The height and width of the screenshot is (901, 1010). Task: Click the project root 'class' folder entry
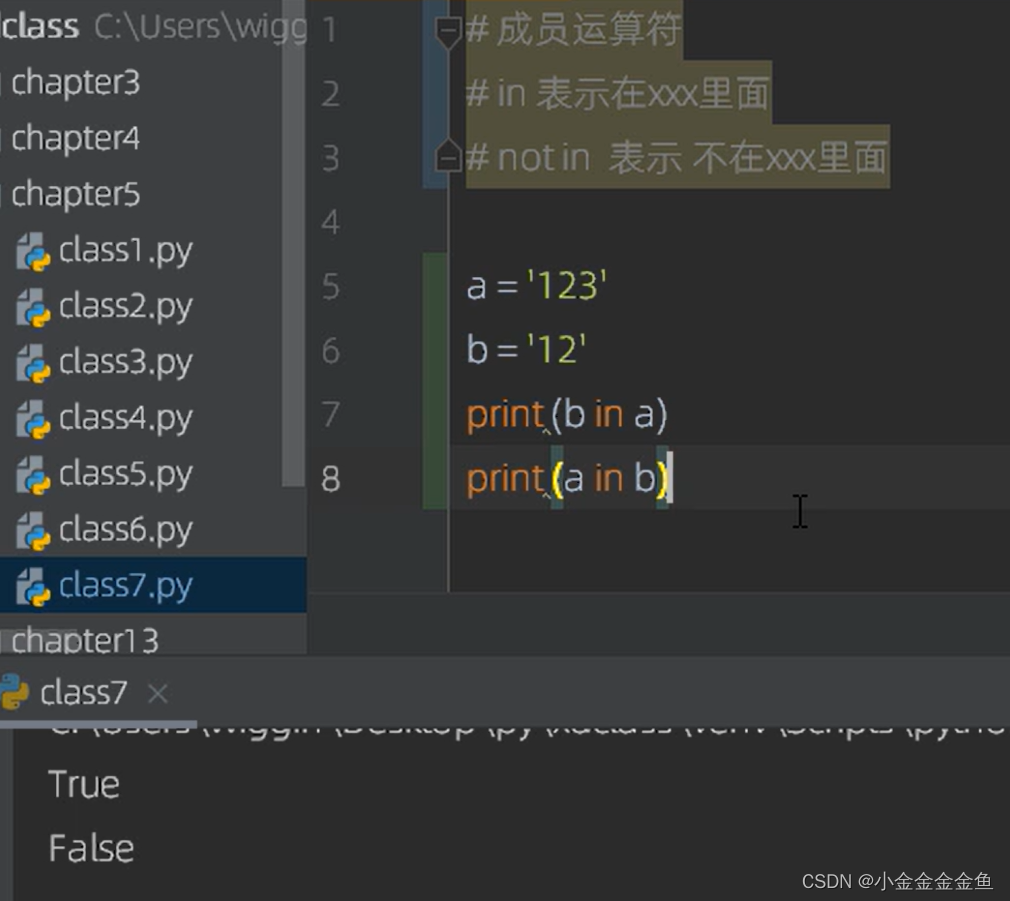point(39,26)
